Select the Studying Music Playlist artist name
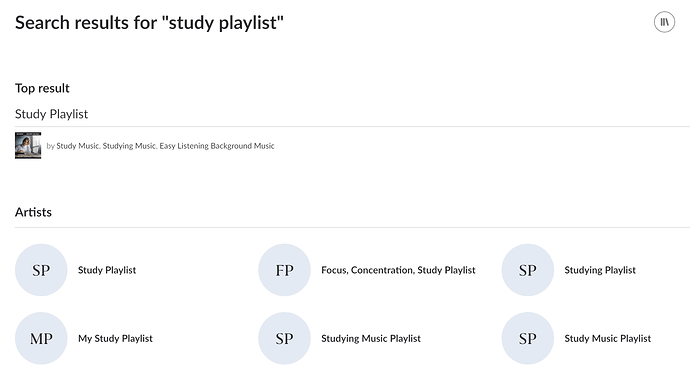This screenshot has height=390, width=690. (371, 338)
